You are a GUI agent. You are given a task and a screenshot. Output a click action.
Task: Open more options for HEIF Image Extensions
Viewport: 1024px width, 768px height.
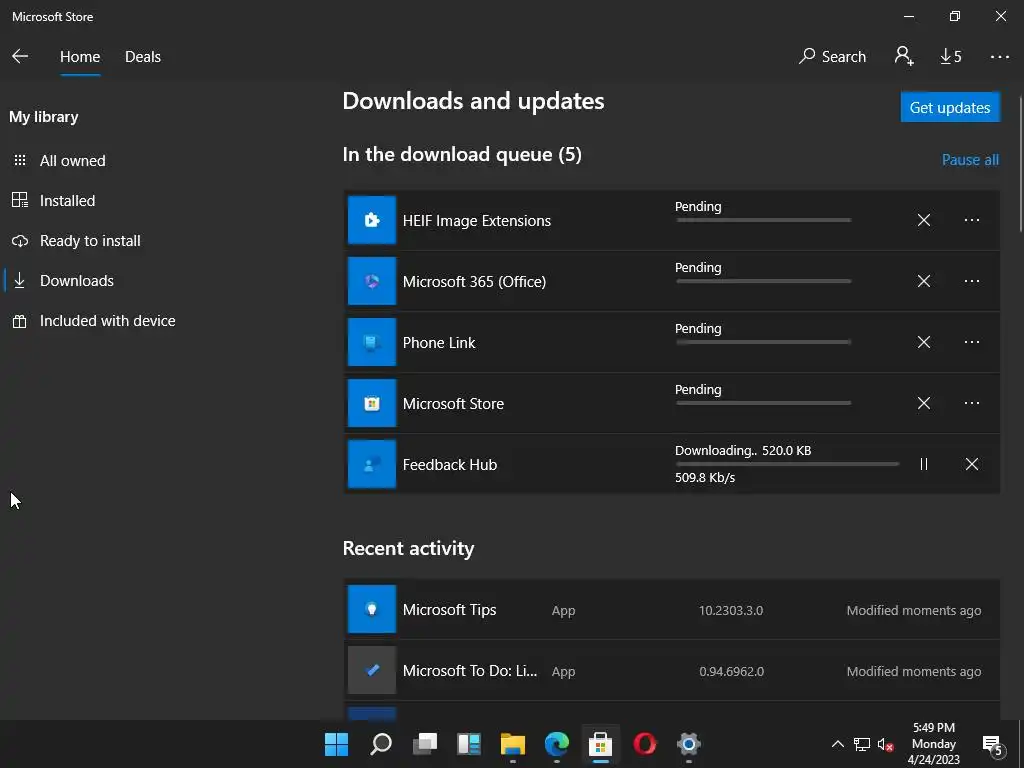pyautogui.click(x=972, y=220)
